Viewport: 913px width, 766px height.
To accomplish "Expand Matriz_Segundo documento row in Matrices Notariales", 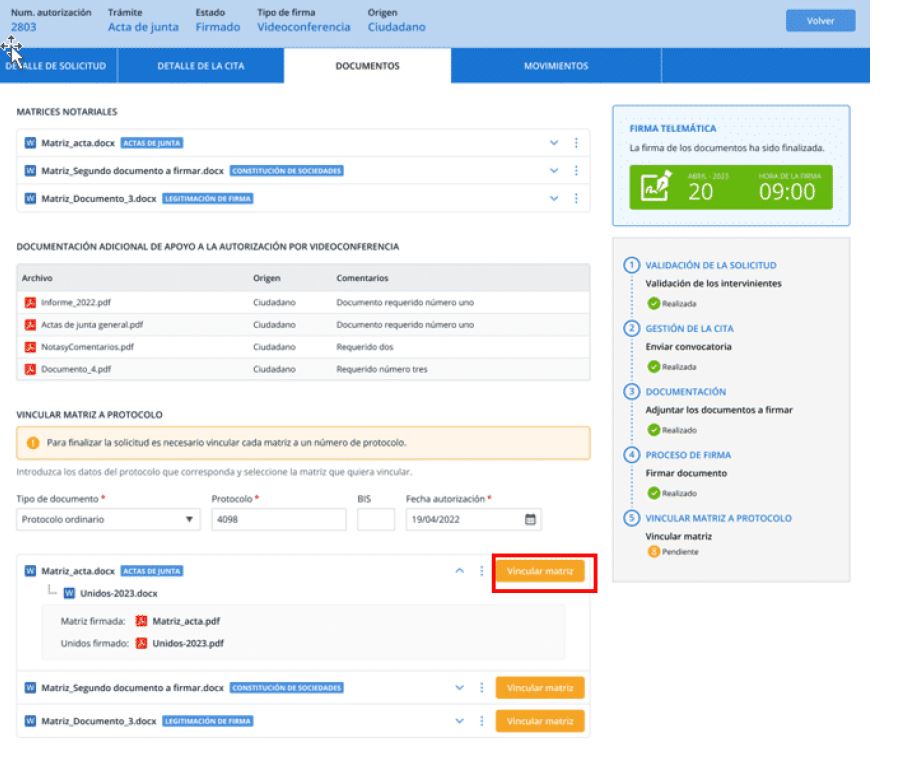I will coord(554,171).
